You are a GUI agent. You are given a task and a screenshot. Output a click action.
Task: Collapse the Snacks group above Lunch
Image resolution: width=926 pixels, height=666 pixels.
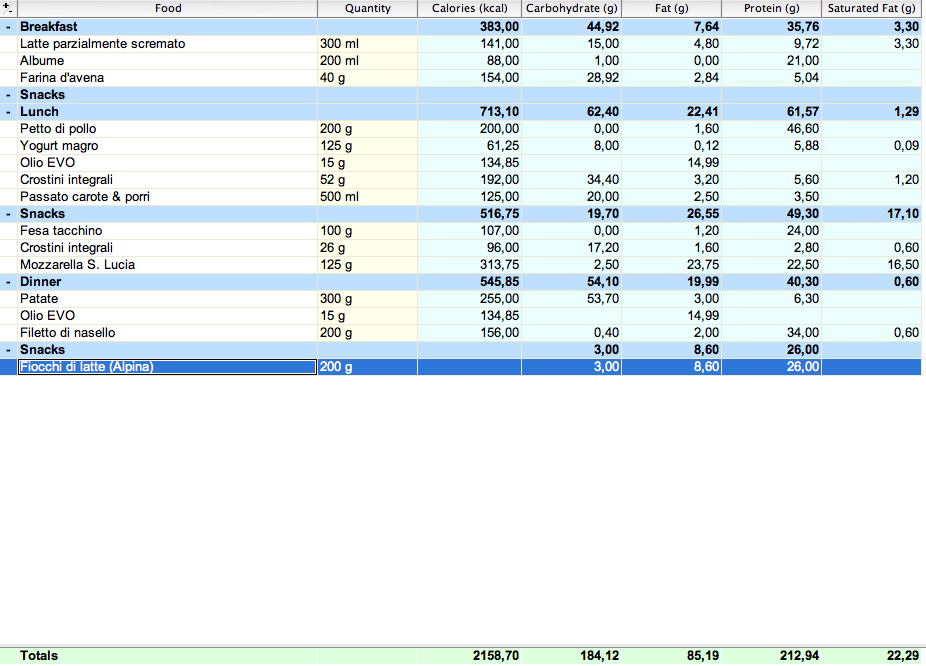click(x=8, y=95)
